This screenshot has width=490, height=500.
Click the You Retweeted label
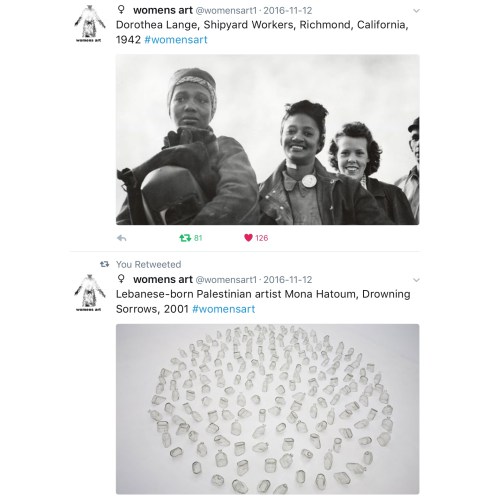[x=149, y=265]
